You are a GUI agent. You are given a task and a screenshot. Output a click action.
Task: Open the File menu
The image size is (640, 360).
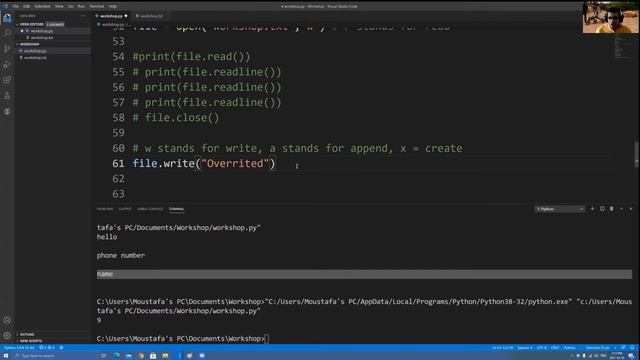tap(16, 7)
